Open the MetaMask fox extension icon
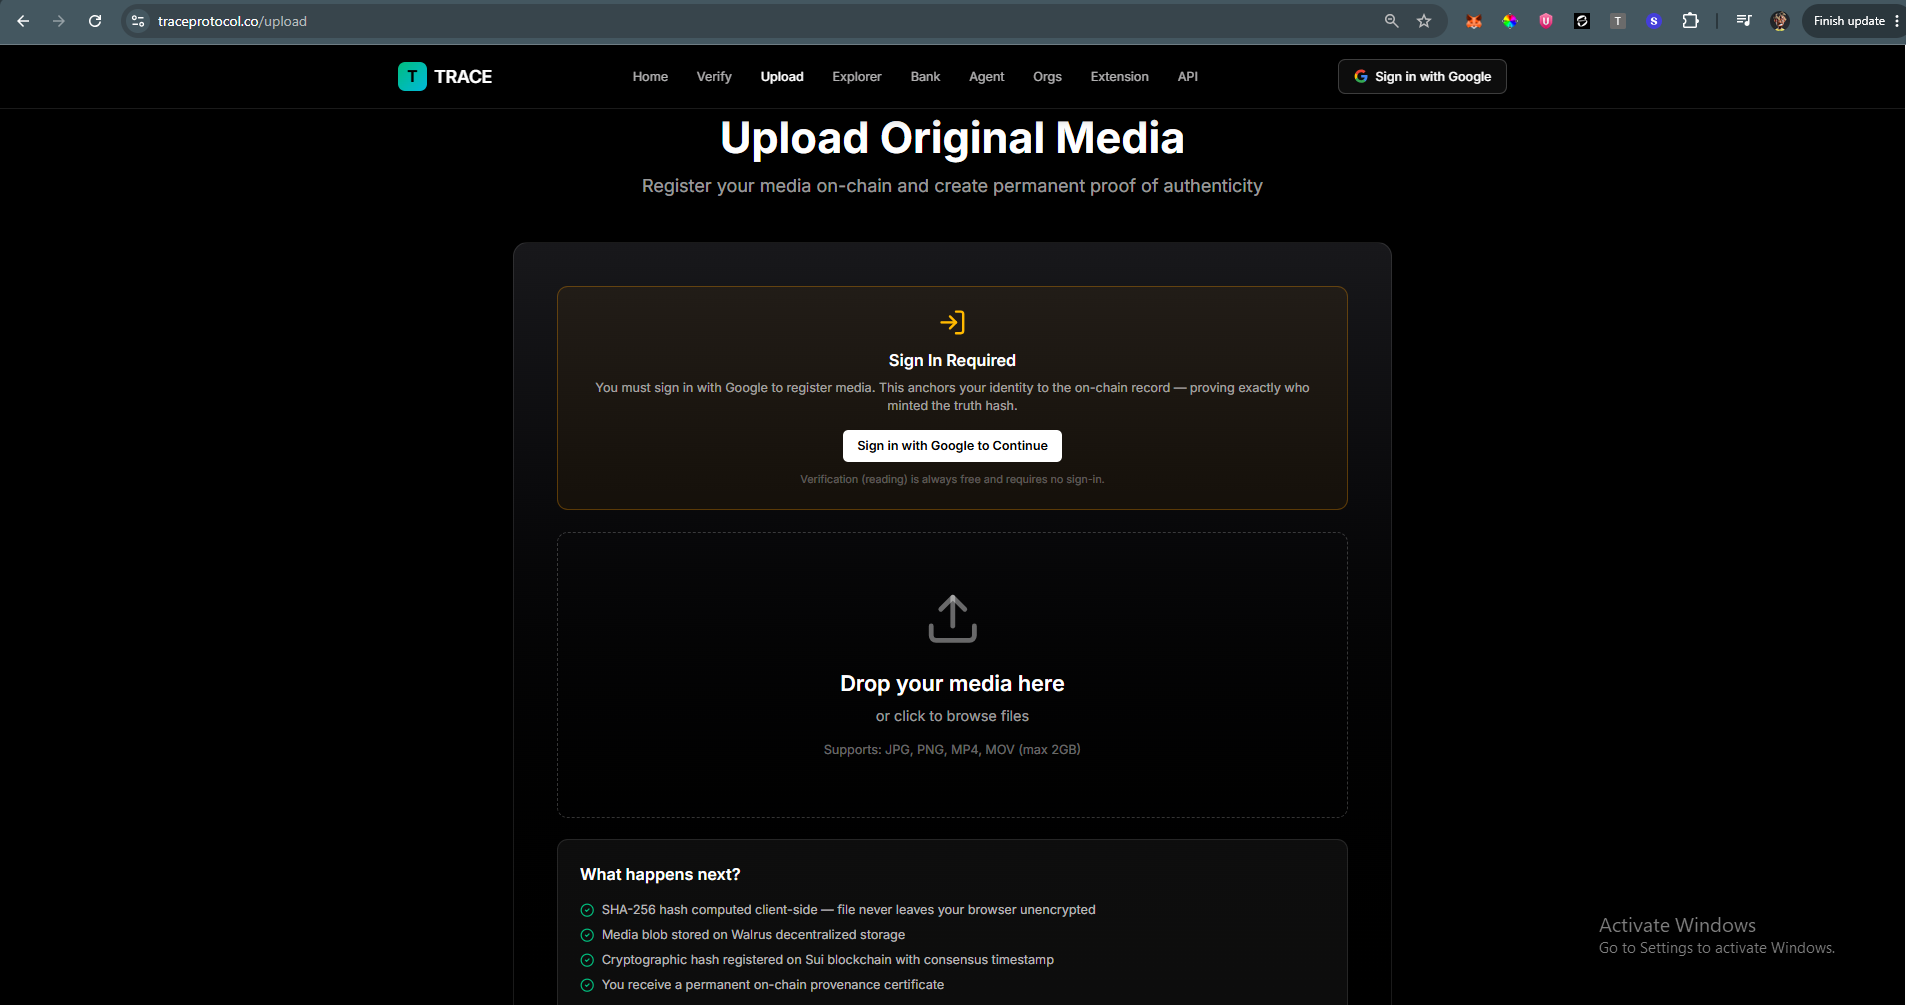This screenshot has width=1906, height=1005. 1474,21
